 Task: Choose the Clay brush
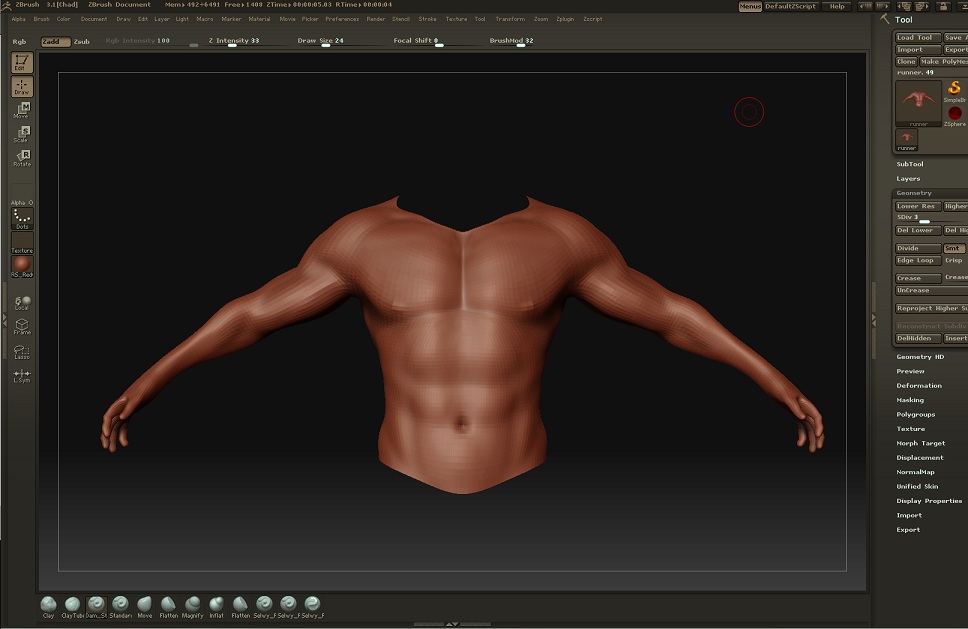click(x=48, y=607)
